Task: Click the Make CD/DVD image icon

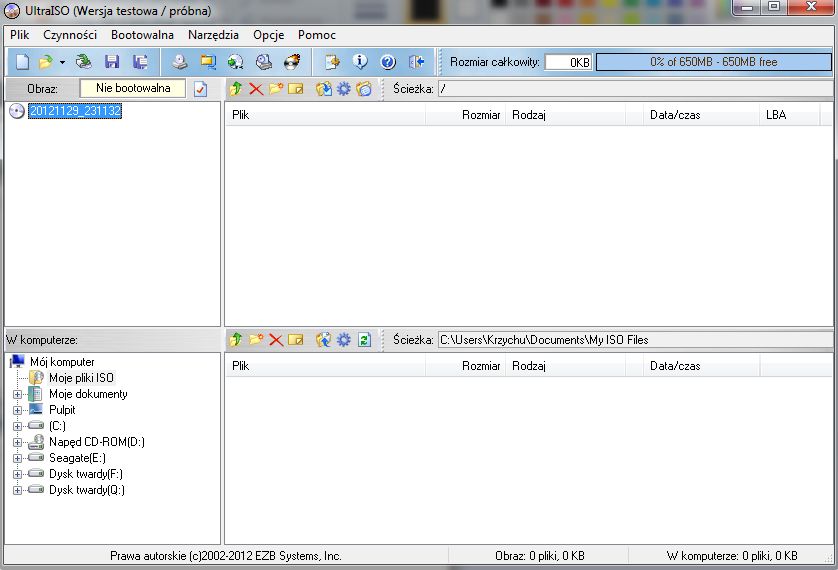Action: click(x=180, y=62)
